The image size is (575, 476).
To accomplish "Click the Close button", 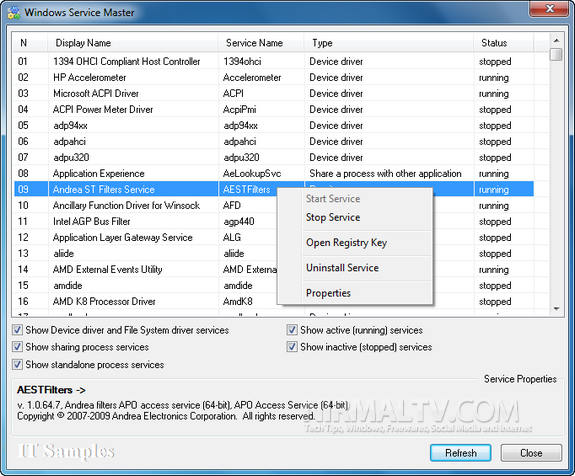I will [x=531, y=453].
